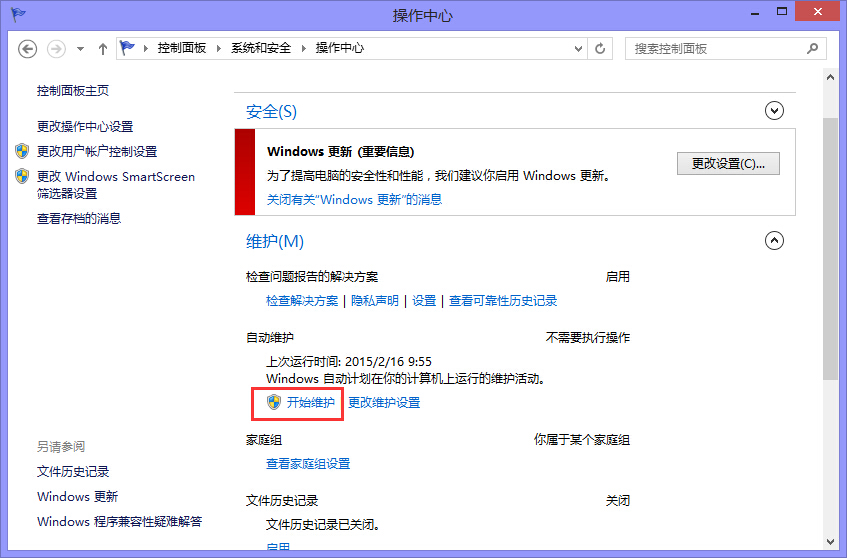
Task: Click the vertical scrollbar down arrow
Action: (x=830, y=542)
